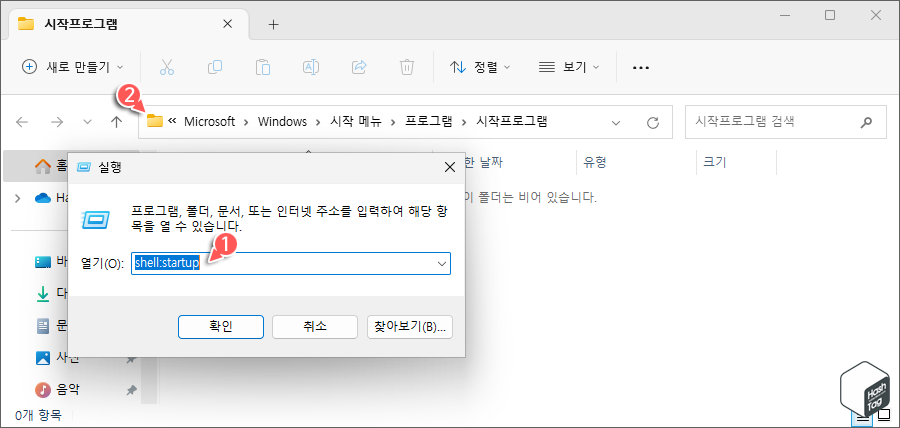The width and height of the screenshot is (900, 428).
Task: Show hidden path with double chevron
Action: 172,122
